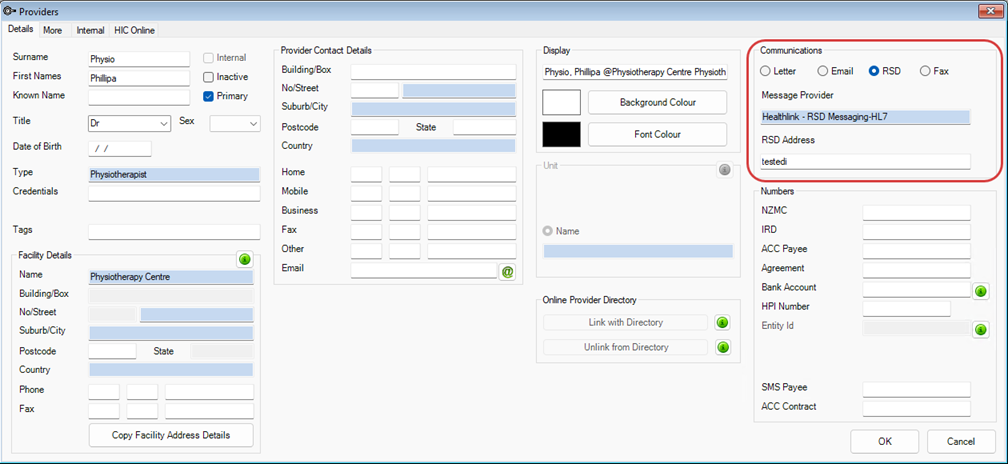This screenshot has height=464, width=1008.
Task: Click the @ icon next to Email field
Action: [x=507, y=270]
